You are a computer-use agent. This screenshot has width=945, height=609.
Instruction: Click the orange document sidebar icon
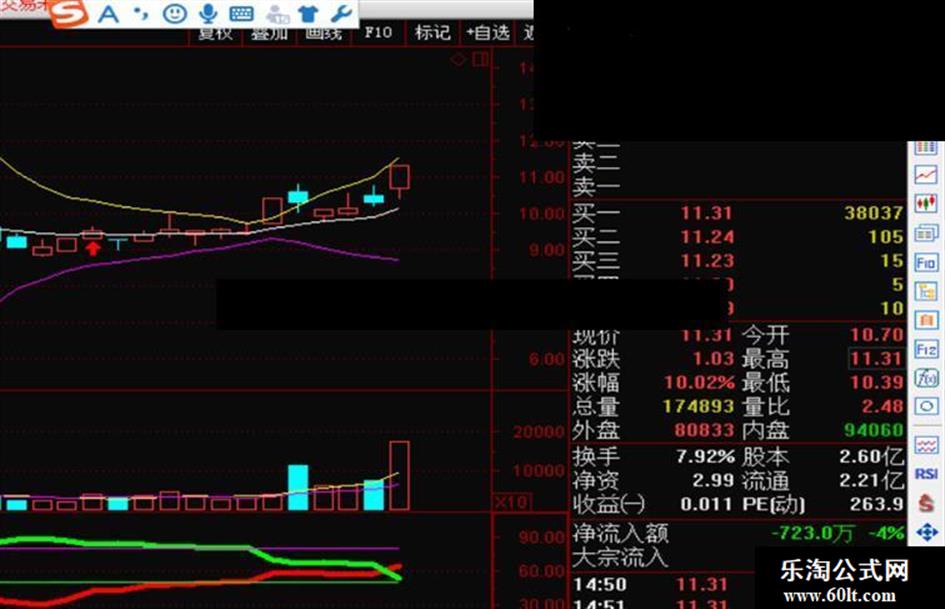coord(926,320)
